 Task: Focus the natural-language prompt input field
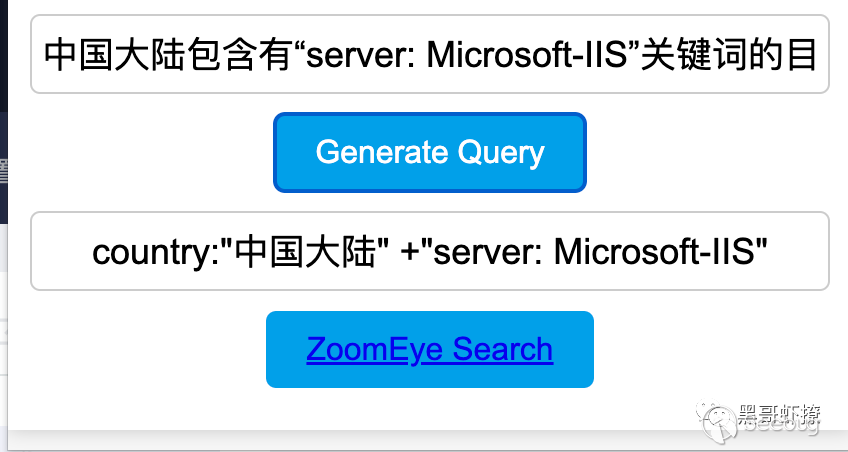point(430,54)
